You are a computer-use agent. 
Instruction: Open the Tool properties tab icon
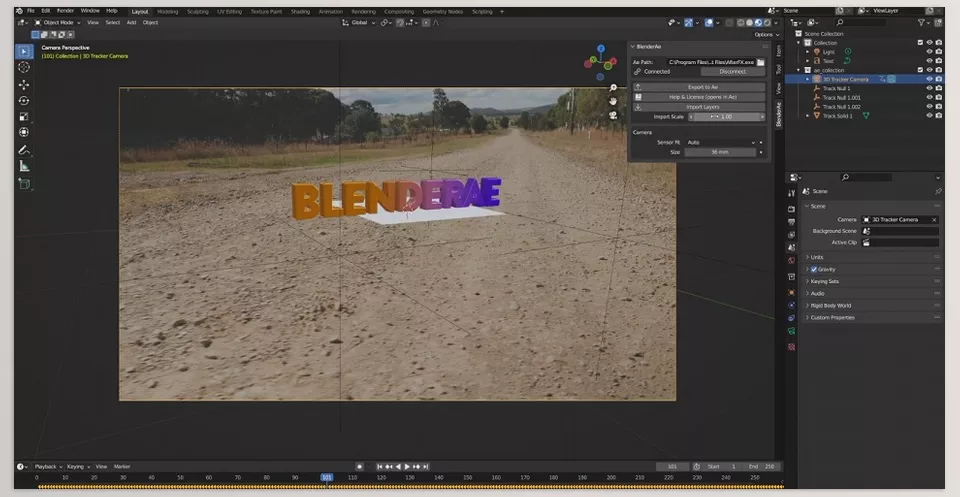(x=792, y=193)
